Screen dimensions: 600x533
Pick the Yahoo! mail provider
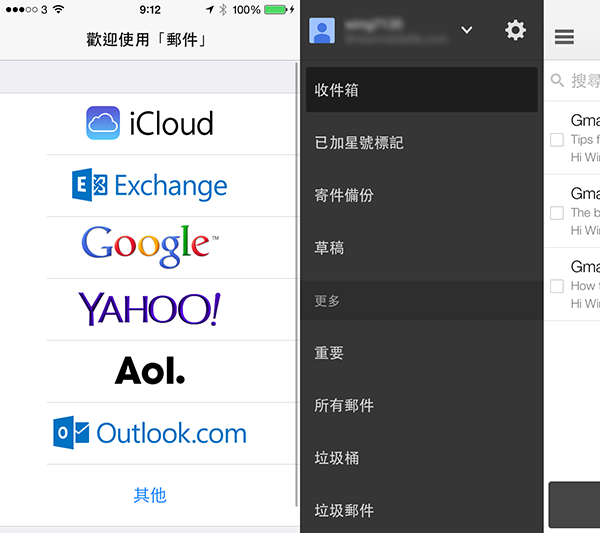click(149, 309)
